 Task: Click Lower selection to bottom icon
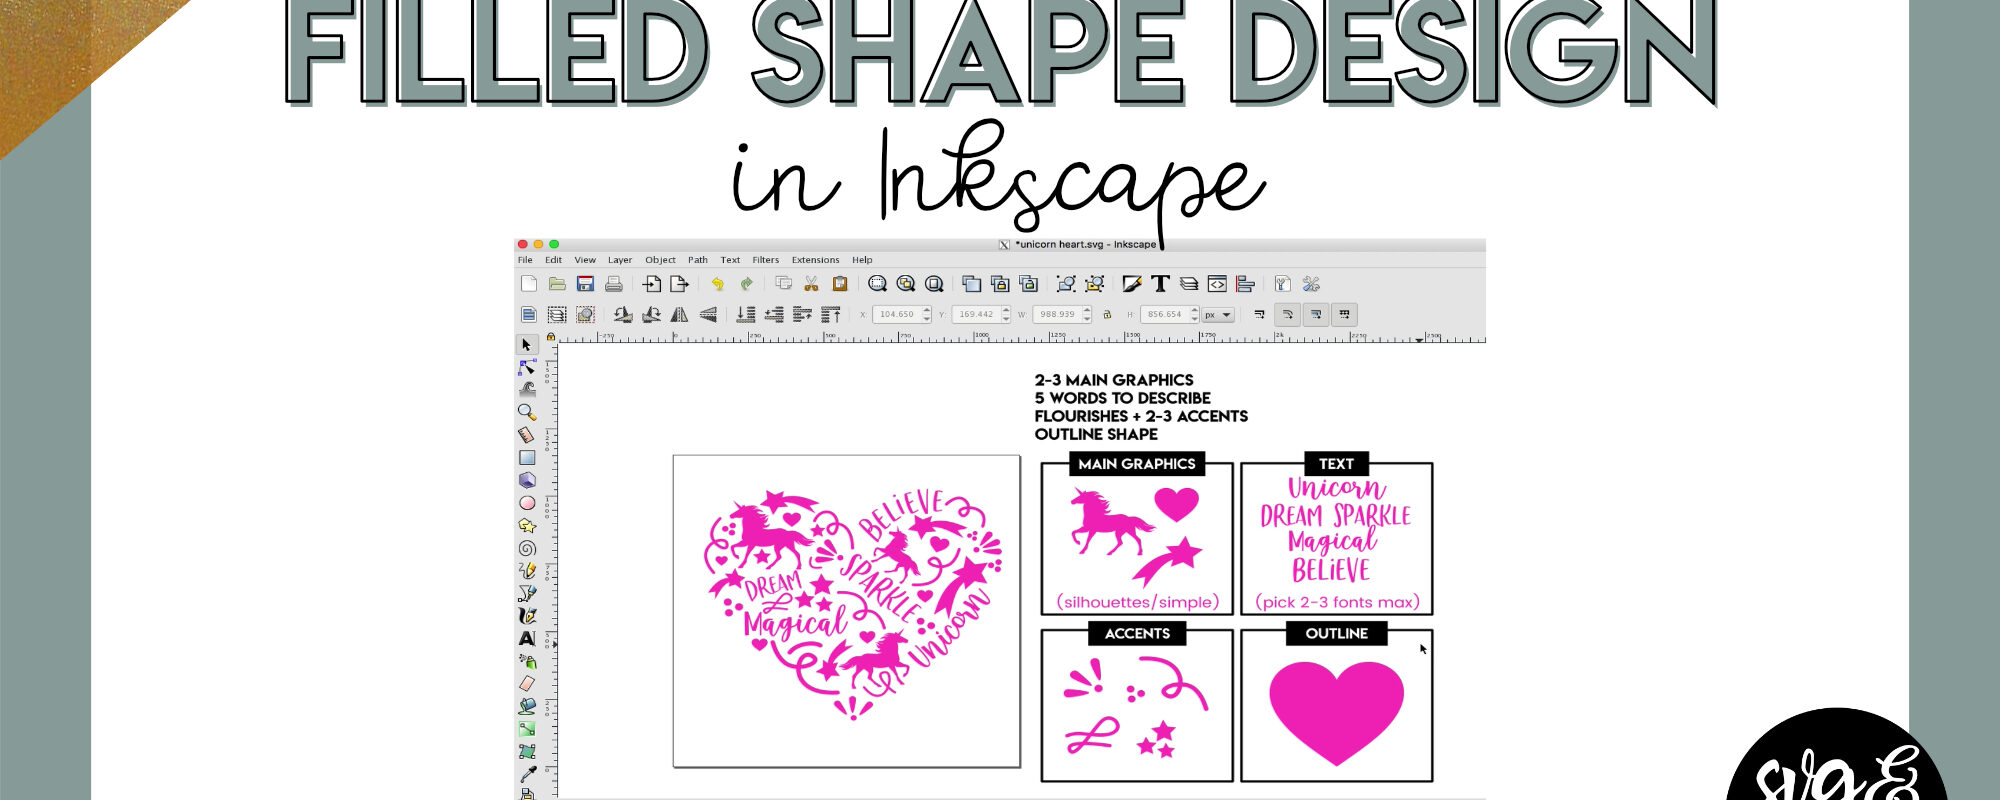tap(746, 314)
